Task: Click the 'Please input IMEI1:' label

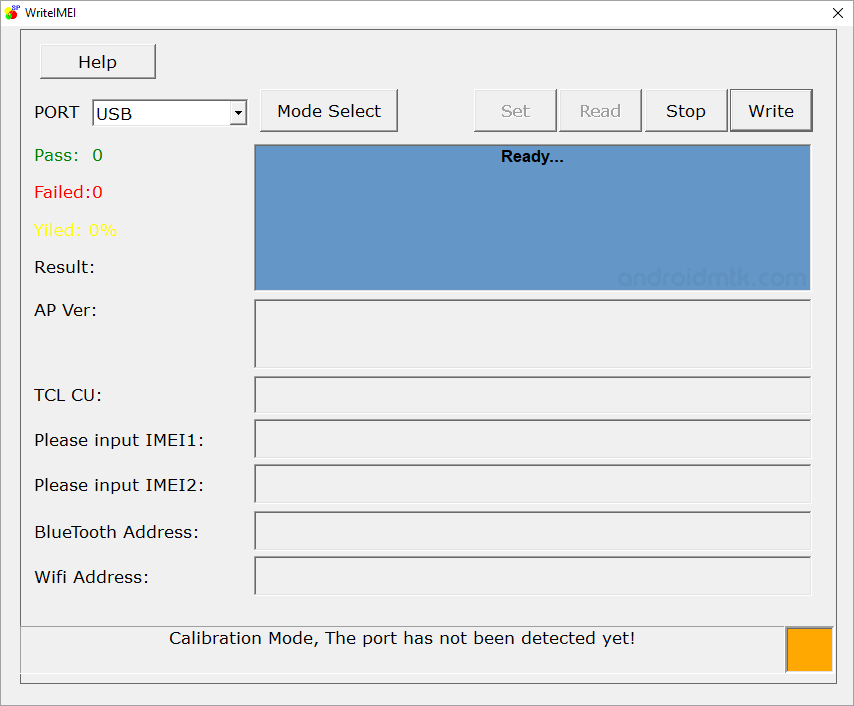Action: [x=119, y=440]
